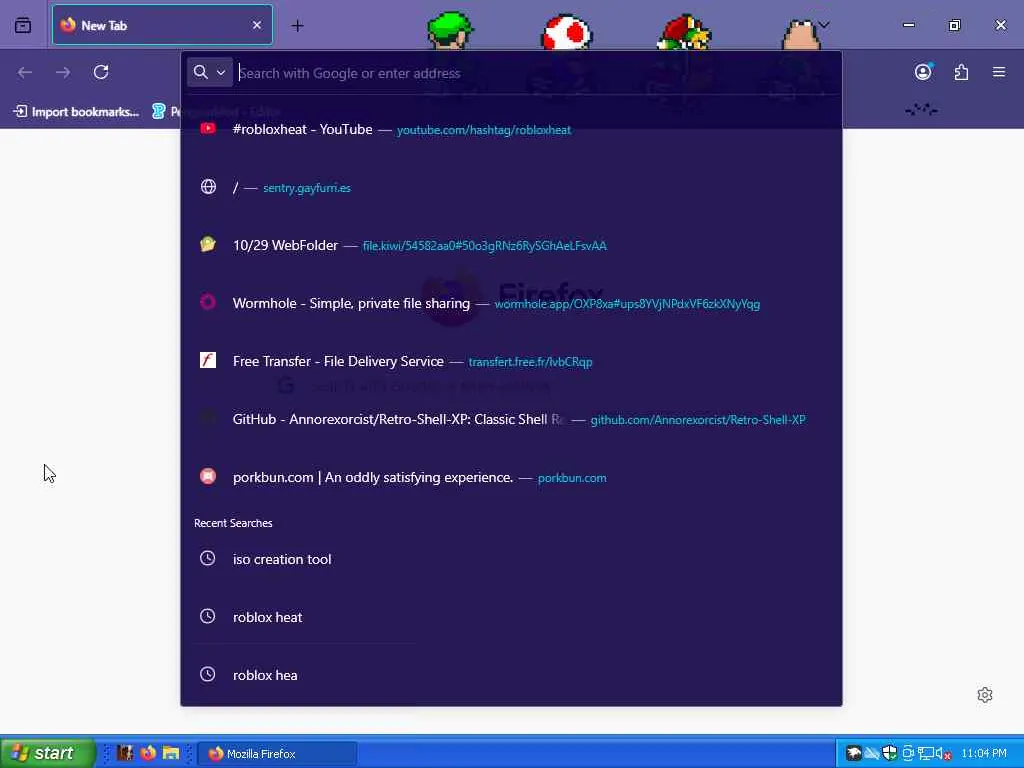
Task: Reload the current page
Action: [101, 72]
